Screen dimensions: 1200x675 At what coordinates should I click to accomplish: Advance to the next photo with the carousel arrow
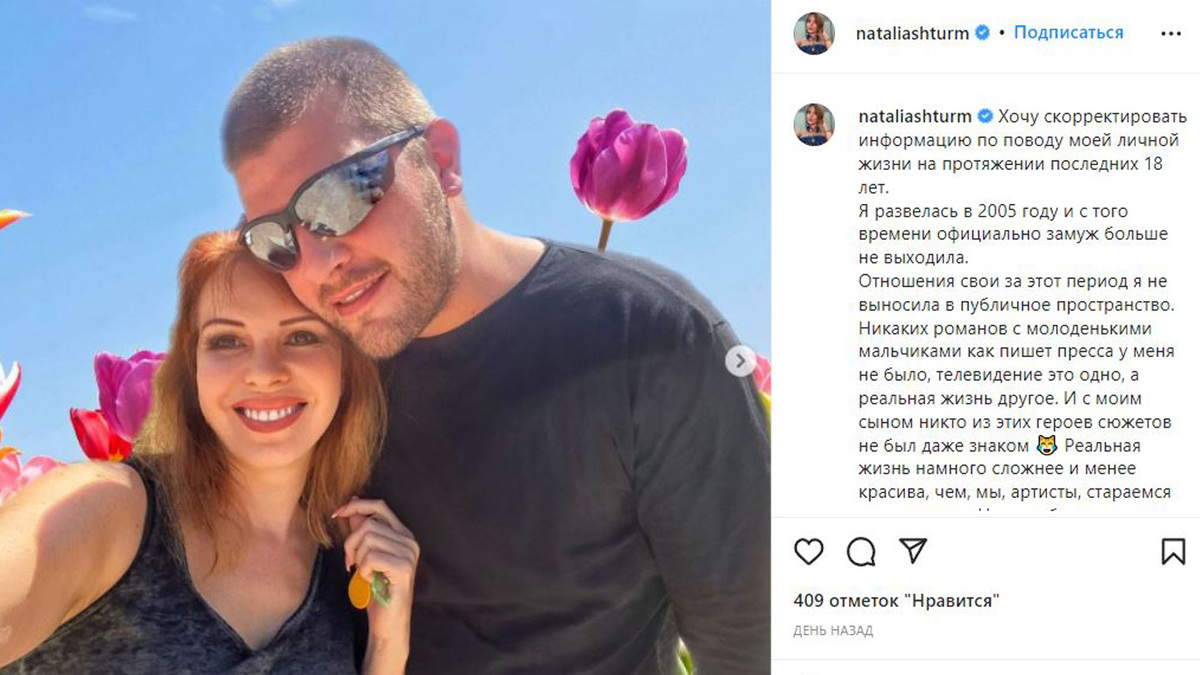tap(740, 361)
